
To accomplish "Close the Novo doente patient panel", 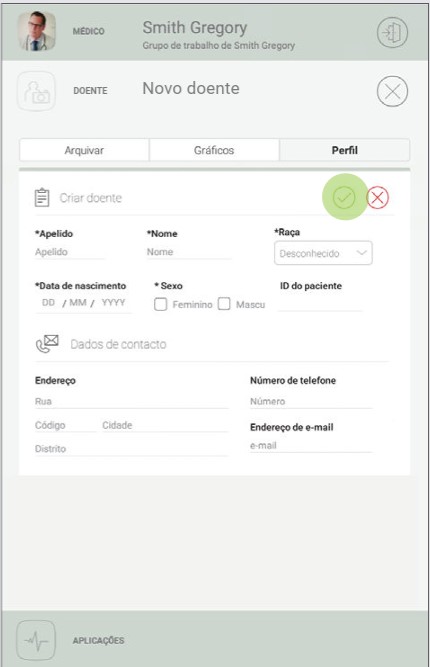I will [x=392, y=91].
